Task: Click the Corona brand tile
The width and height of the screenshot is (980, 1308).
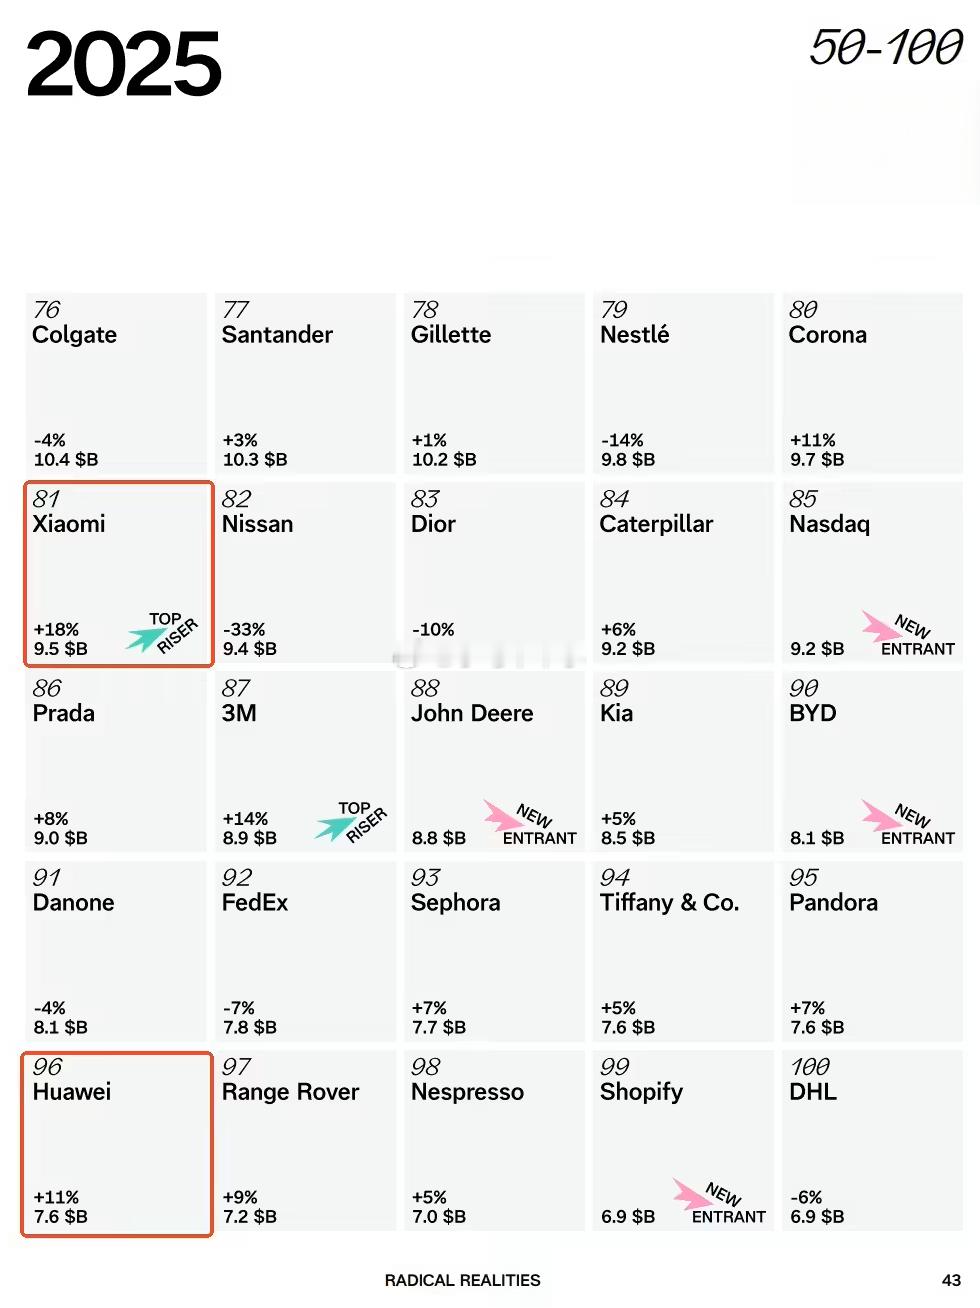Action: pos(872,383)
